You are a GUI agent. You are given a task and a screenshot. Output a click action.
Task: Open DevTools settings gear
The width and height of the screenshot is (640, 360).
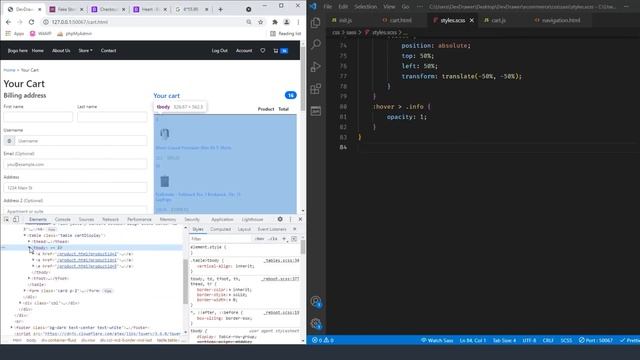280,219
